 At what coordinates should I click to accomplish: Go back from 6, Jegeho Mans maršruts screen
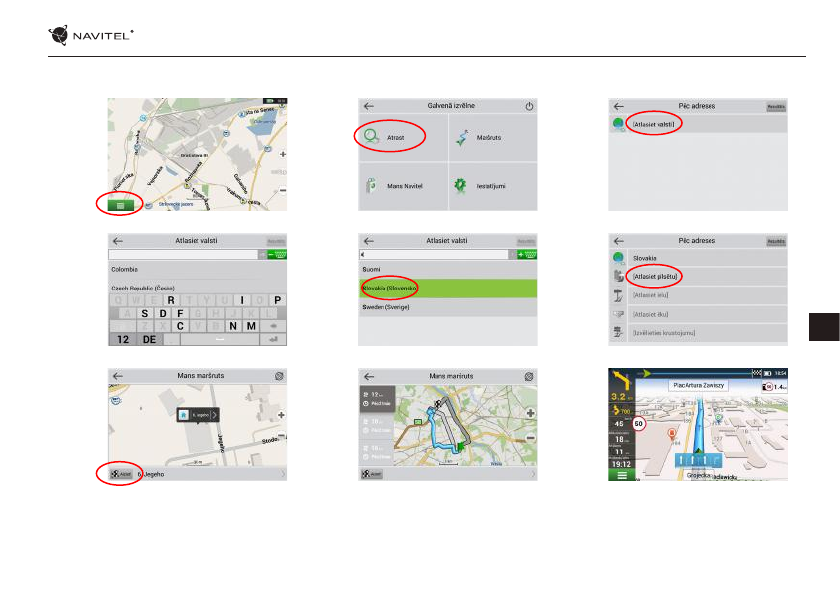(x=118, y=376)
